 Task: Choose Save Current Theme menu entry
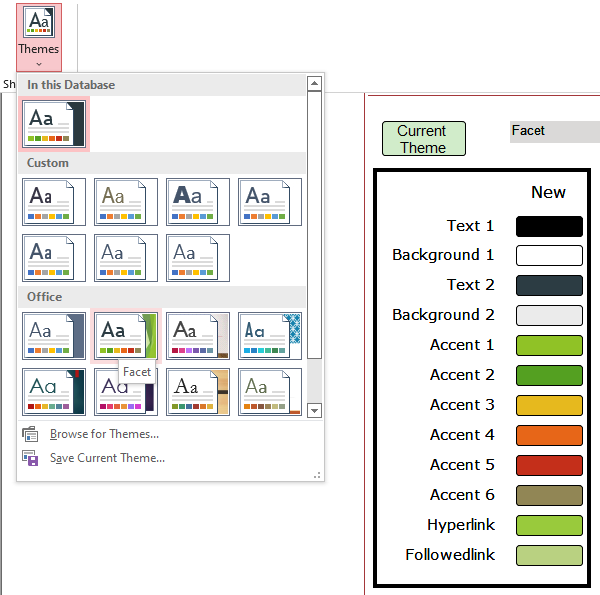click(107, 458)
